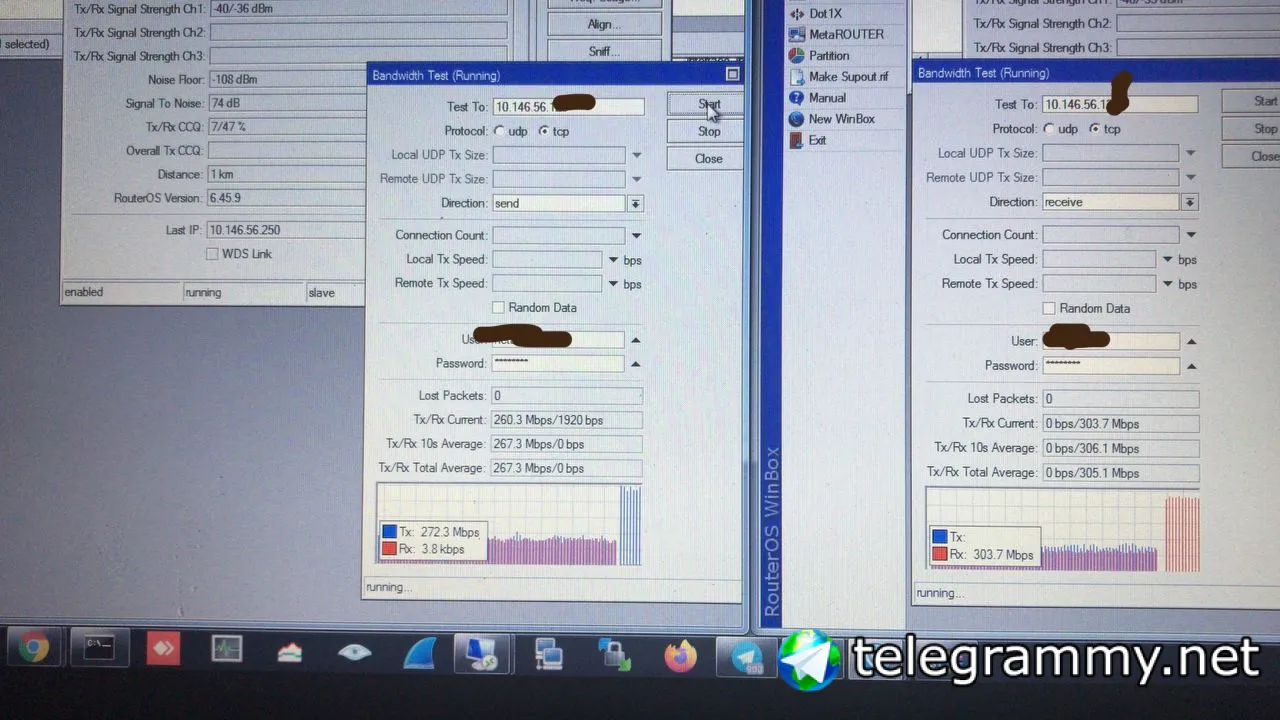Enable Random Data in left Bandwidth Test
Screen dimensions: 1280x720
pos(498,307)
